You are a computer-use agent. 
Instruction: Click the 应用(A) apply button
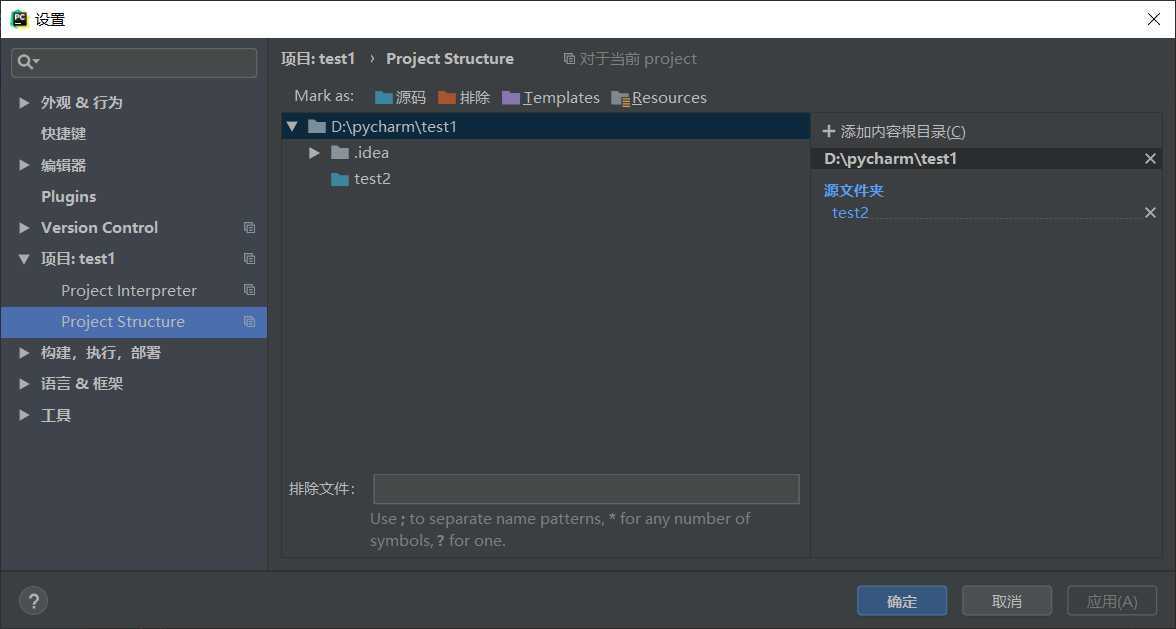pos(1112,601)
